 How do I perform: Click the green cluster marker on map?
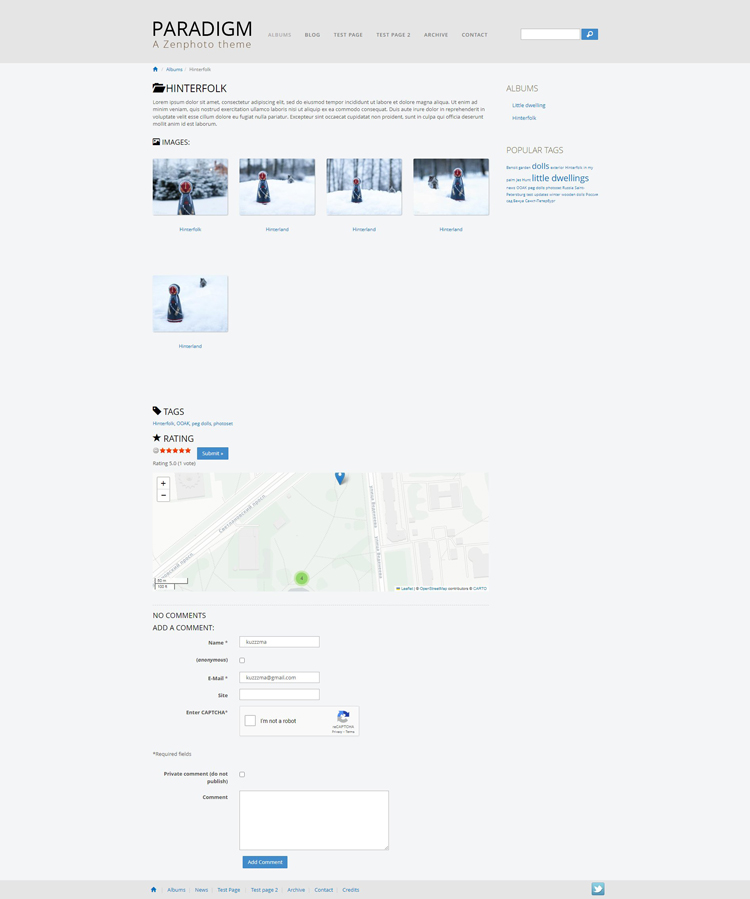301,578
